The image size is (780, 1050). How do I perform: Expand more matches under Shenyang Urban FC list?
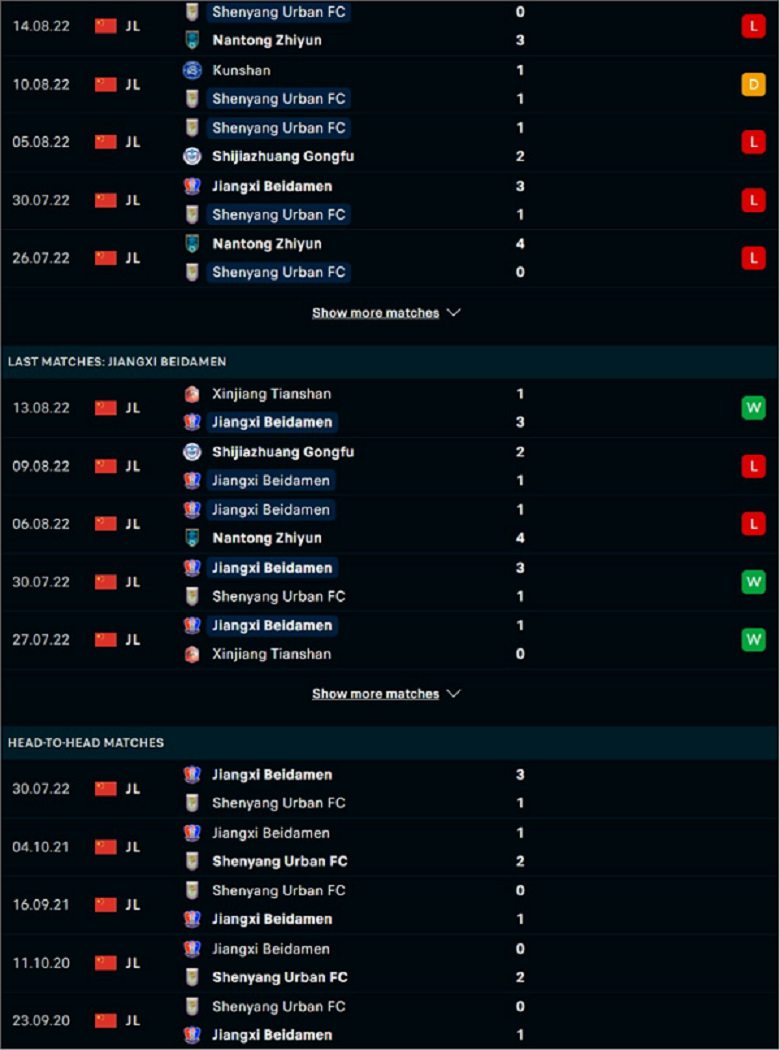tap(376, 313)
